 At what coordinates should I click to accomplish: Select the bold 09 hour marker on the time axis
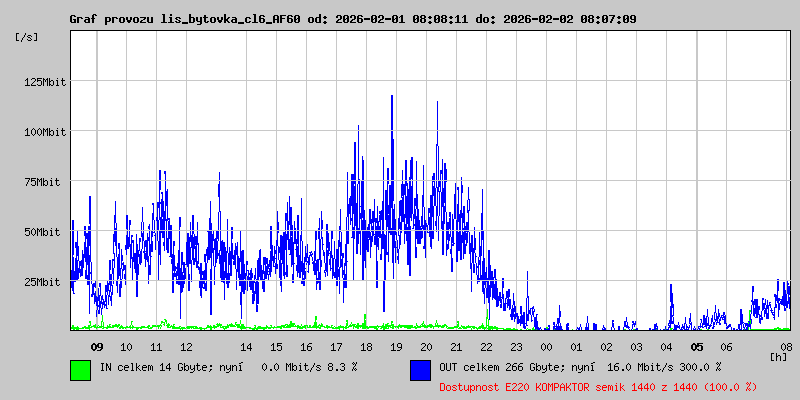(x=96, y=347)
